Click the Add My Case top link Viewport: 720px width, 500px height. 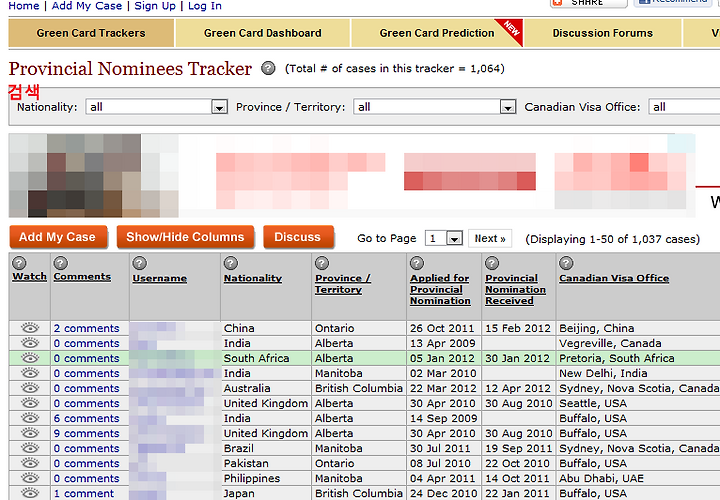pos(87,6)
